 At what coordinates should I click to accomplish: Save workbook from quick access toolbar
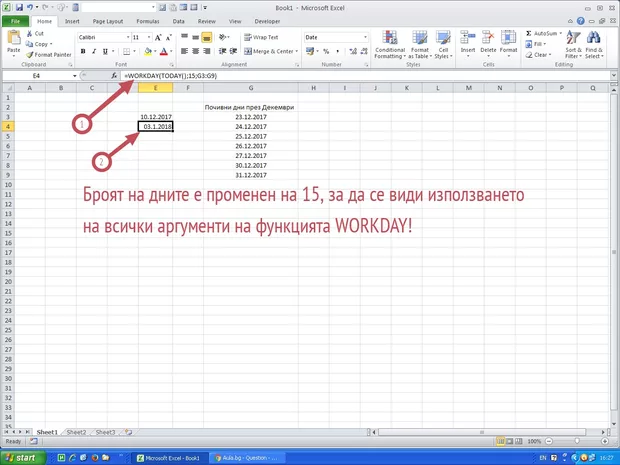point(19,8)
